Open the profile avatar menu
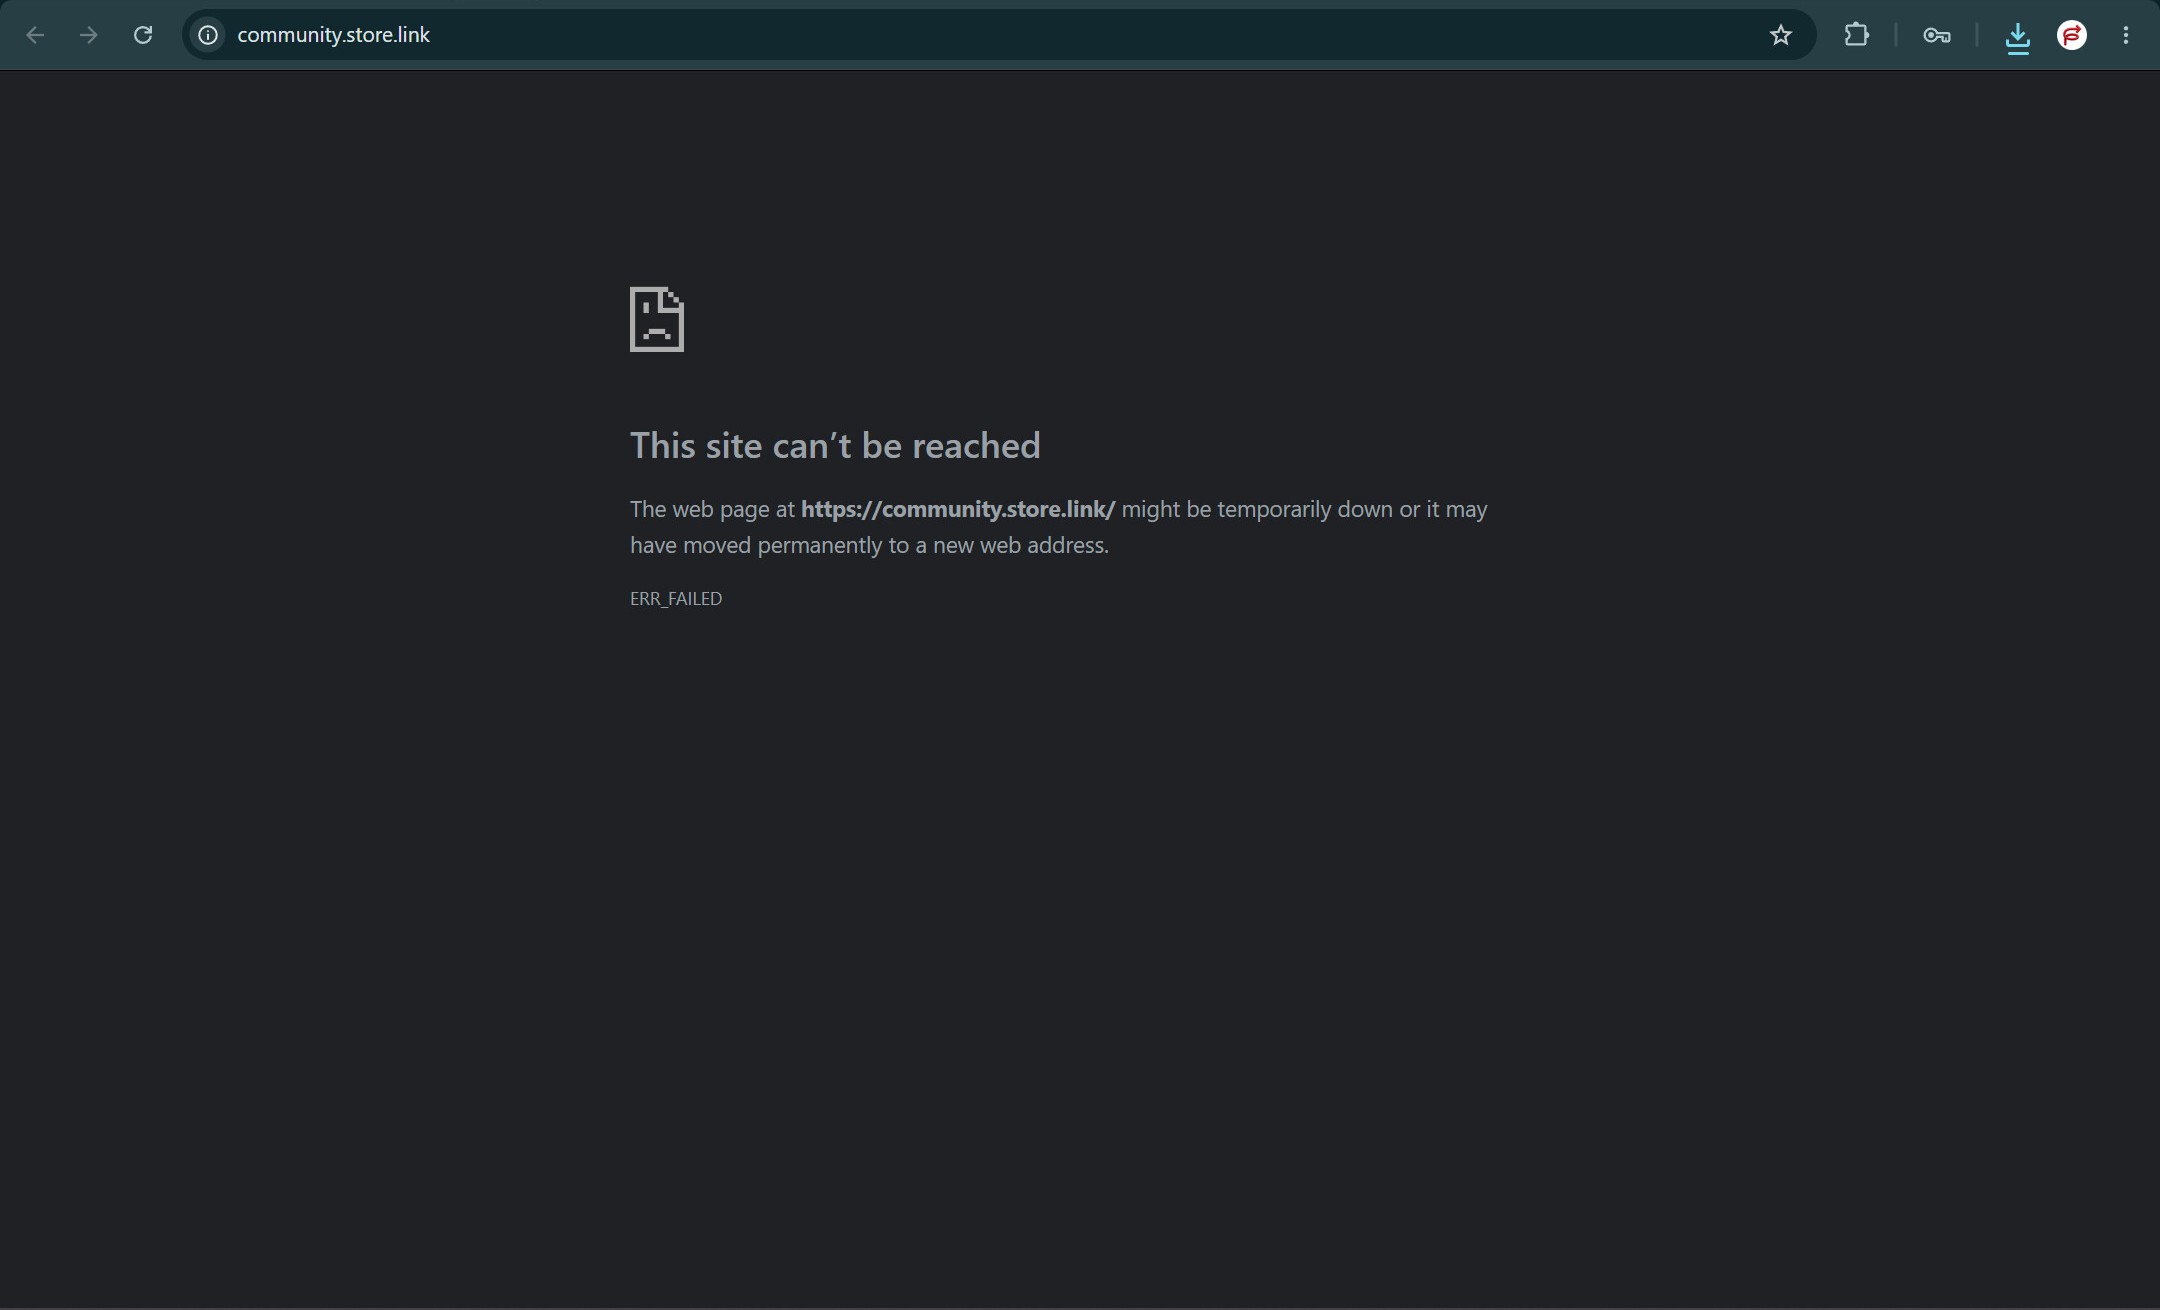Screen dimensions: 2160x1310 click(2072, 35)
